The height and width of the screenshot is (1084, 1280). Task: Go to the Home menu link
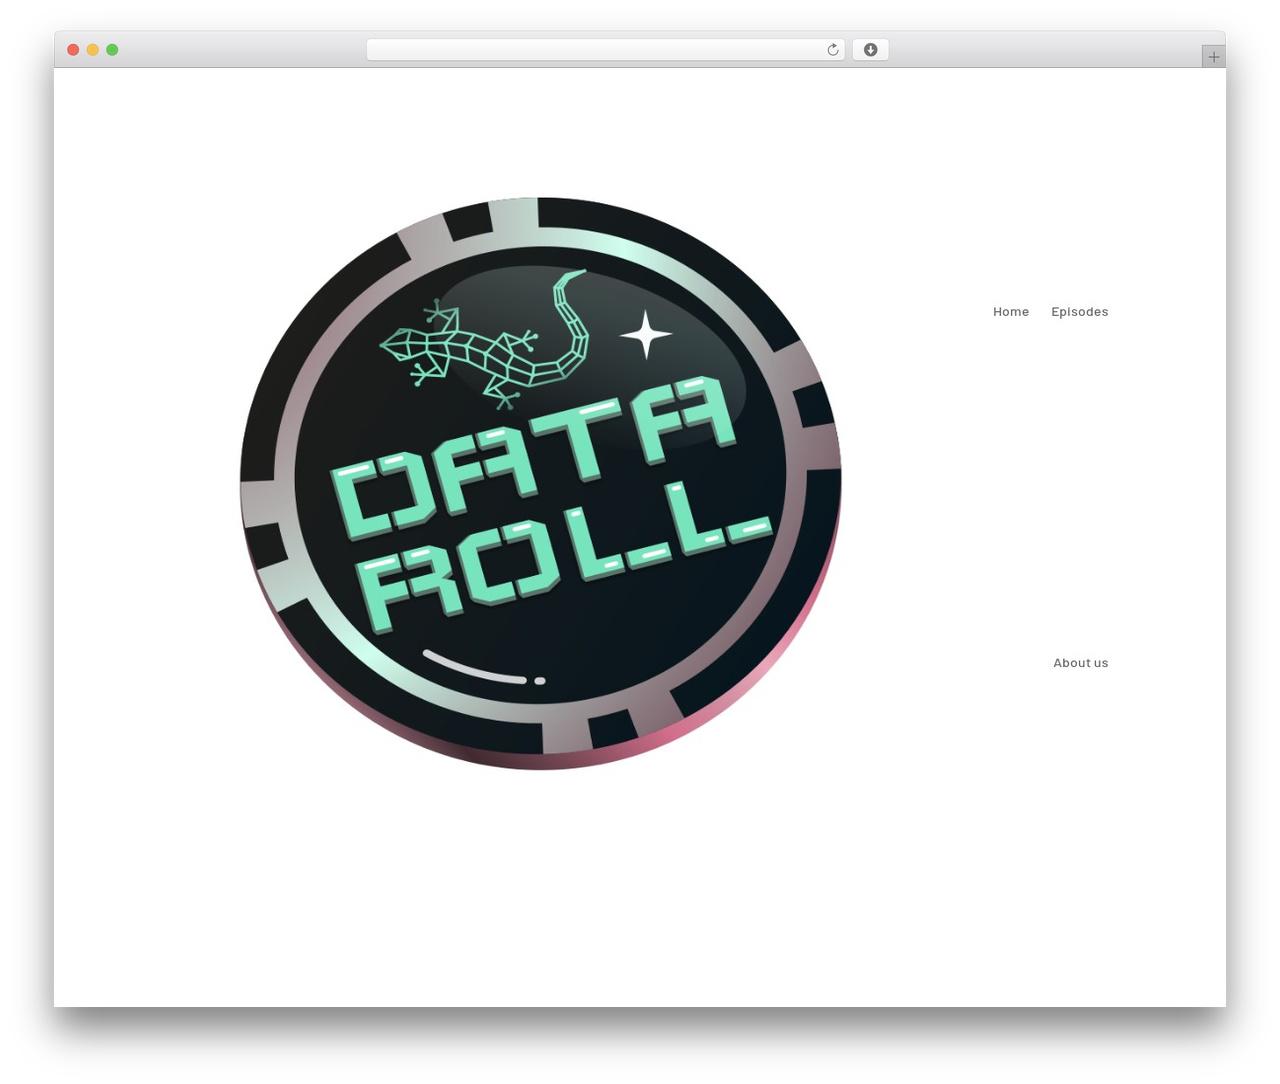(x=1011, y=312)
